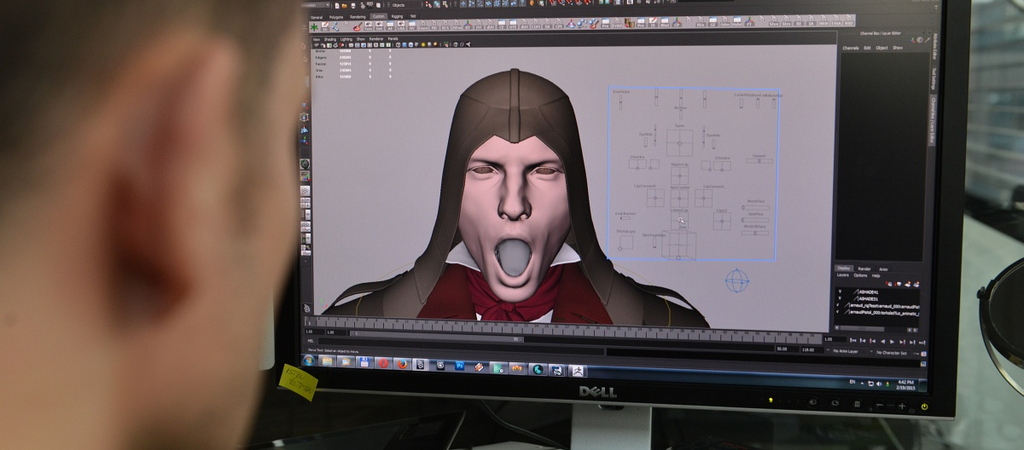The height and width of the screenshot is (450, 1024).
Task: Open the Panels menu in viewport
Action: 393,39
